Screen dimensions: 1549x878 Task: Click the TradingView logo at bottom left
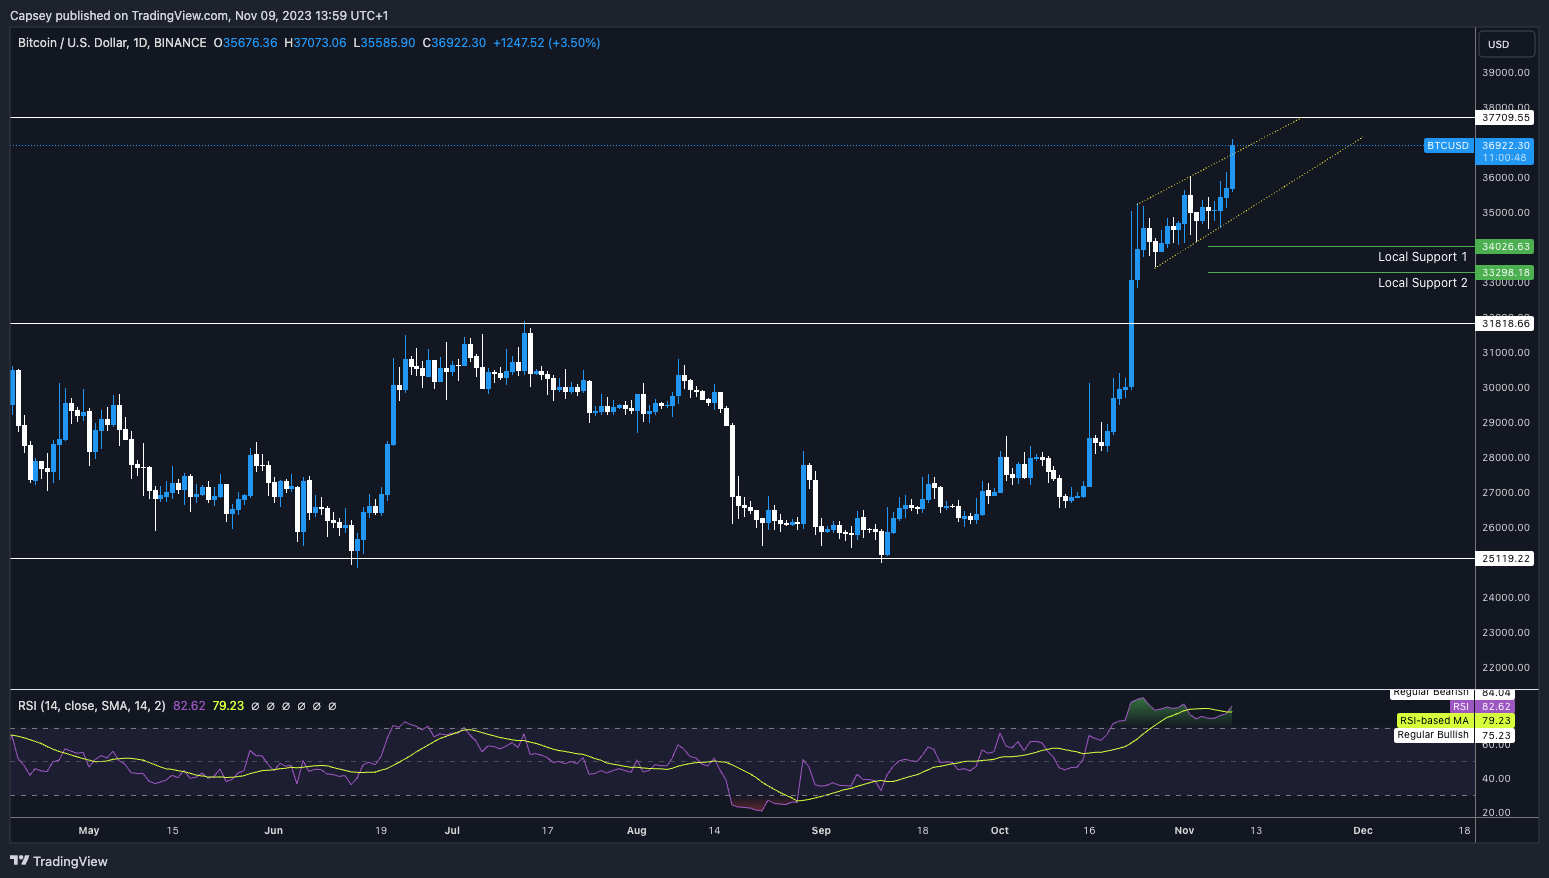(x=60, y=861)
